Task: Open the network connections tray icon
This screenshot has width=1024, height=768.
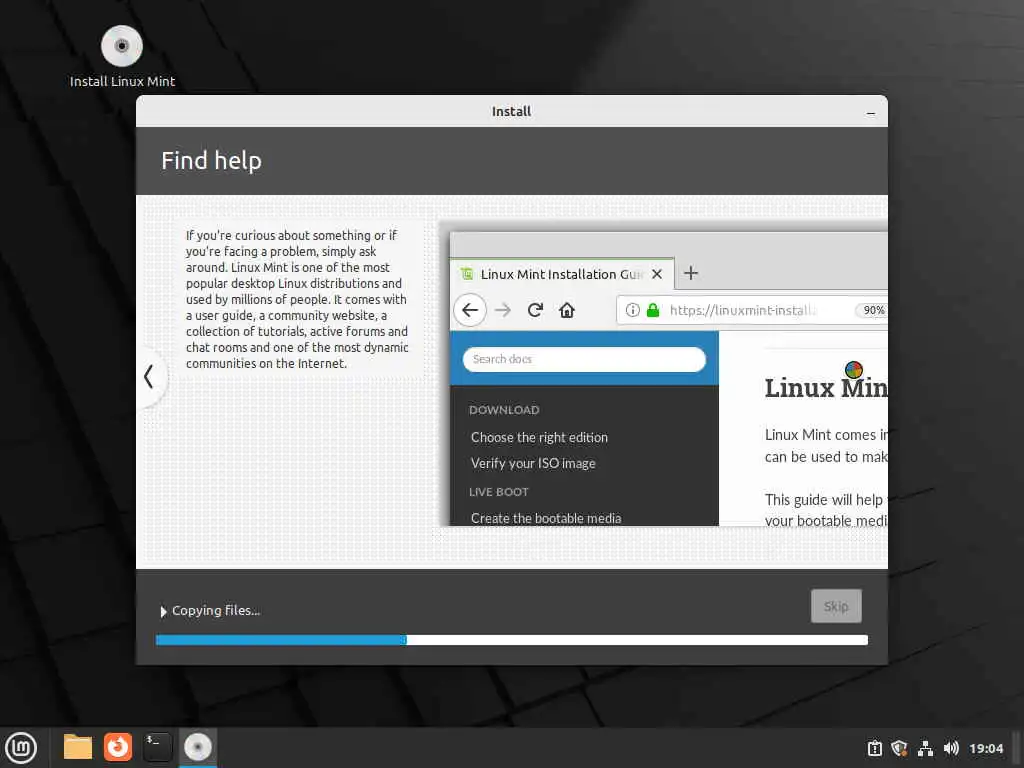Action: [925, 748]
